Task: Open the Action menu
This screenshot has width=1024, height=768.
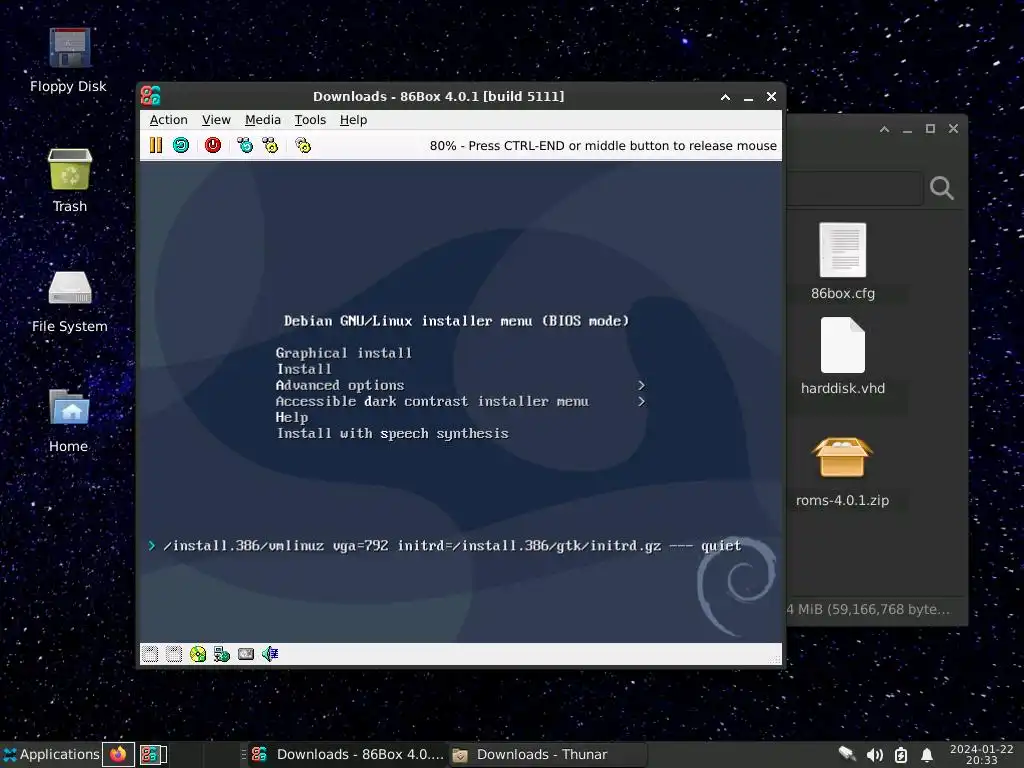Action: (x=168, y=120)
